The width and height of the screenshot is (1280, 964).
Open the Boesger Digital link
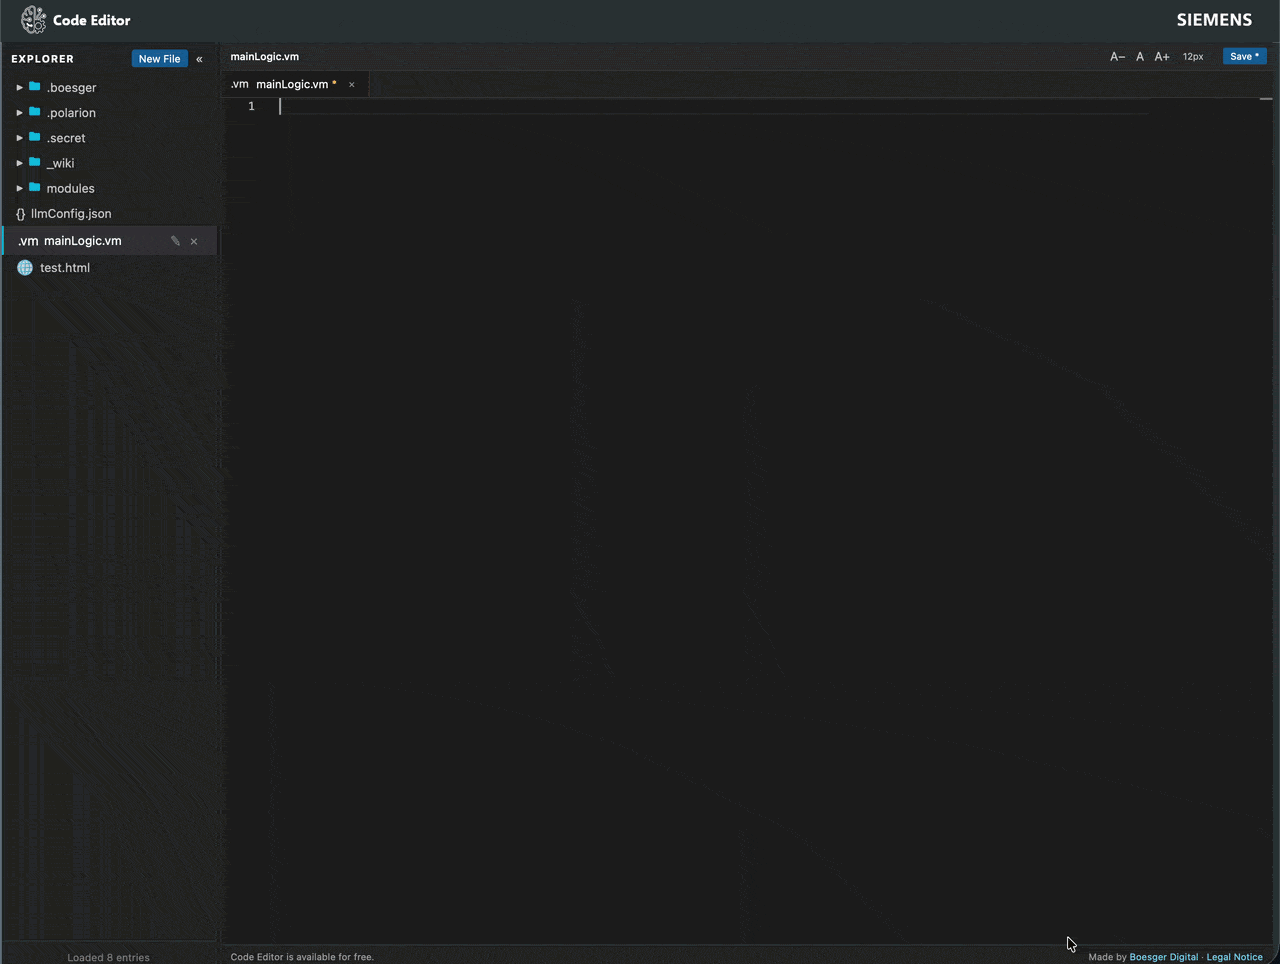(x=1163, y=957)
